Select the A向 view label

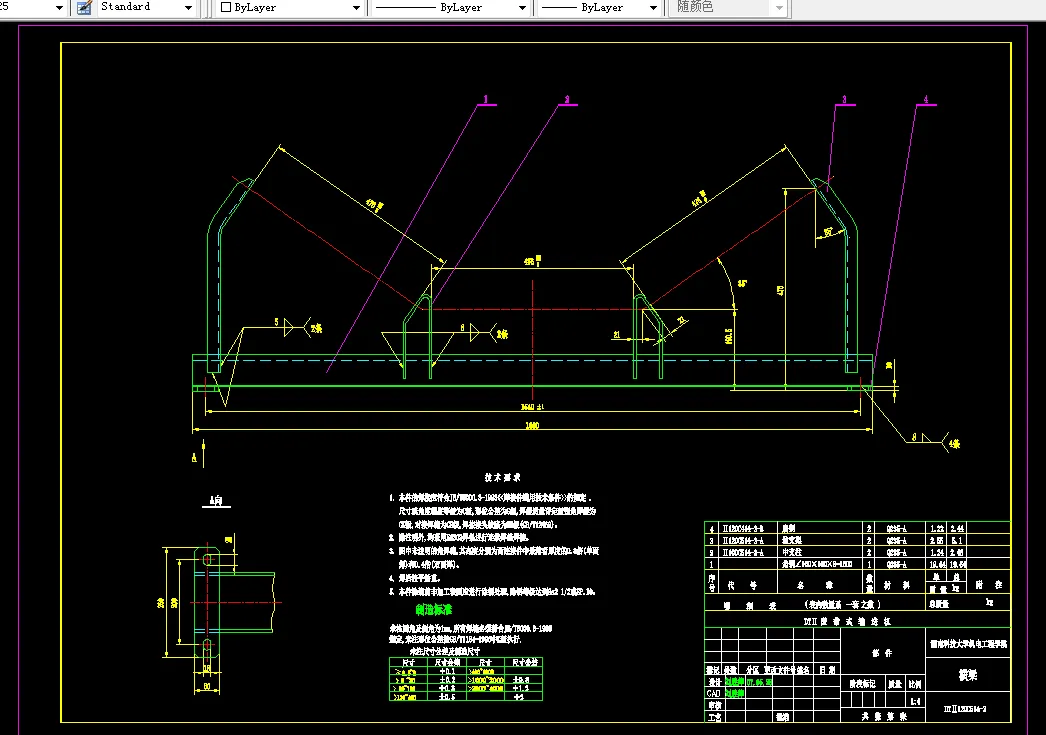tap(216, 501)
